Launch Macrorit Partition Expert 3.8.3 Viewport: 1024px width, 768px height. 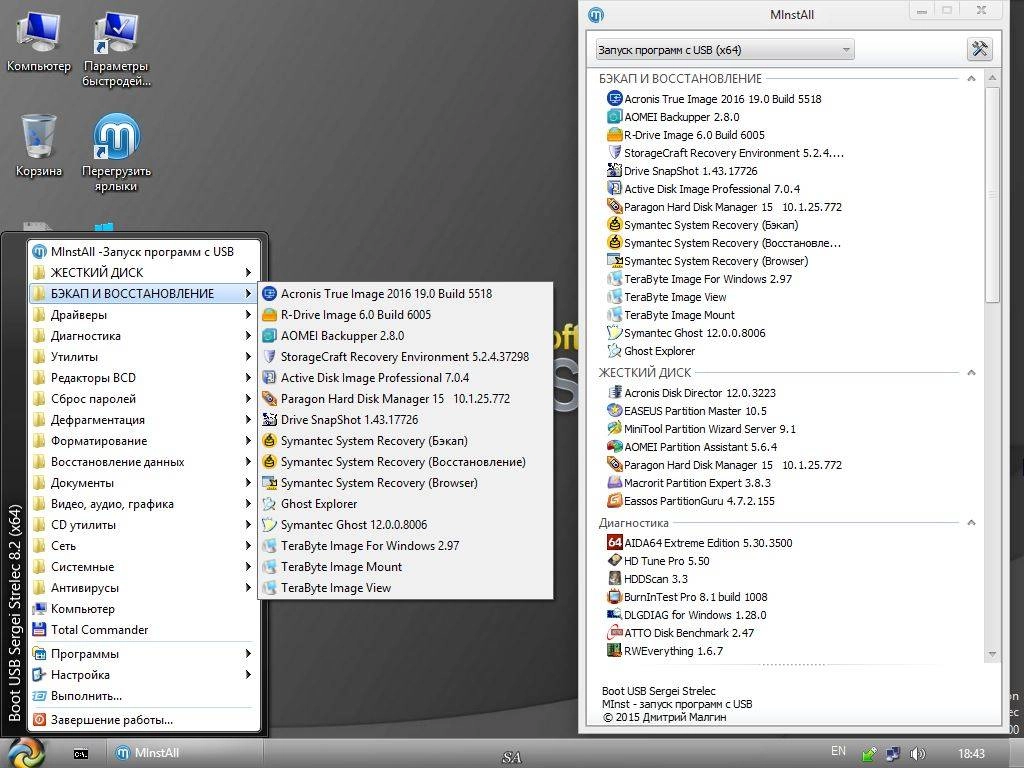(x=688, y=483)
